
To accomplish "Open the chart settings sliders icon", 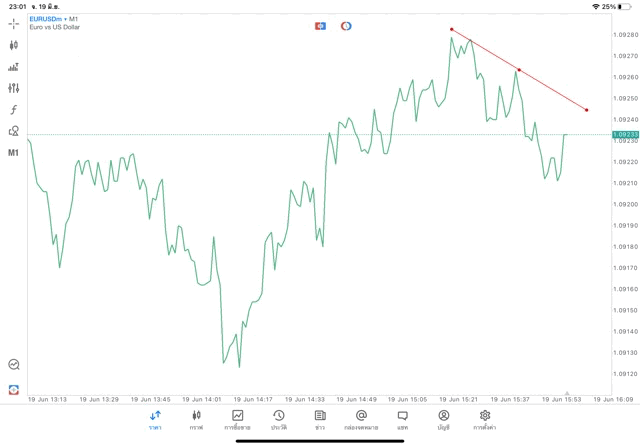I will (14, 88).
